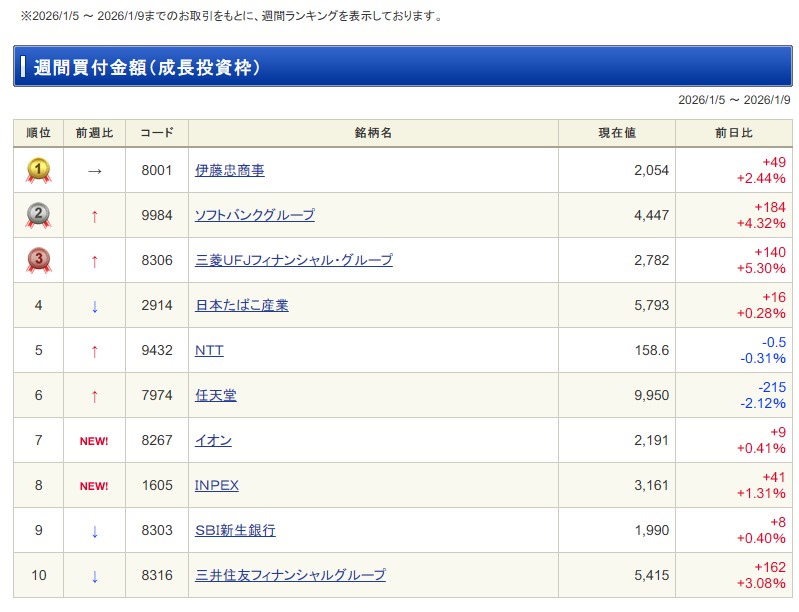
Task: Open the 三菱UFJフィナンシャル・グループ link
Action: tap(294, 260)
